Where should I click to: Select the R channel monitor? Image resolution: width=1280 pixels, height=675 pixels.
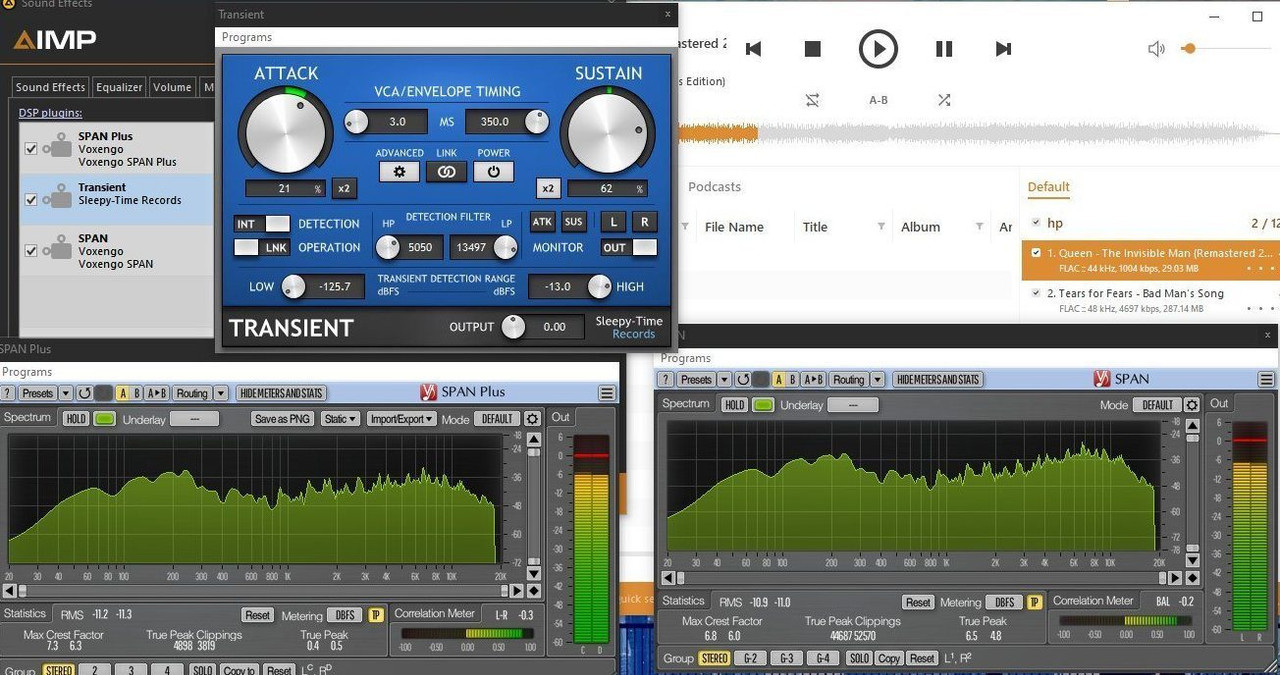tap(645, 222)
